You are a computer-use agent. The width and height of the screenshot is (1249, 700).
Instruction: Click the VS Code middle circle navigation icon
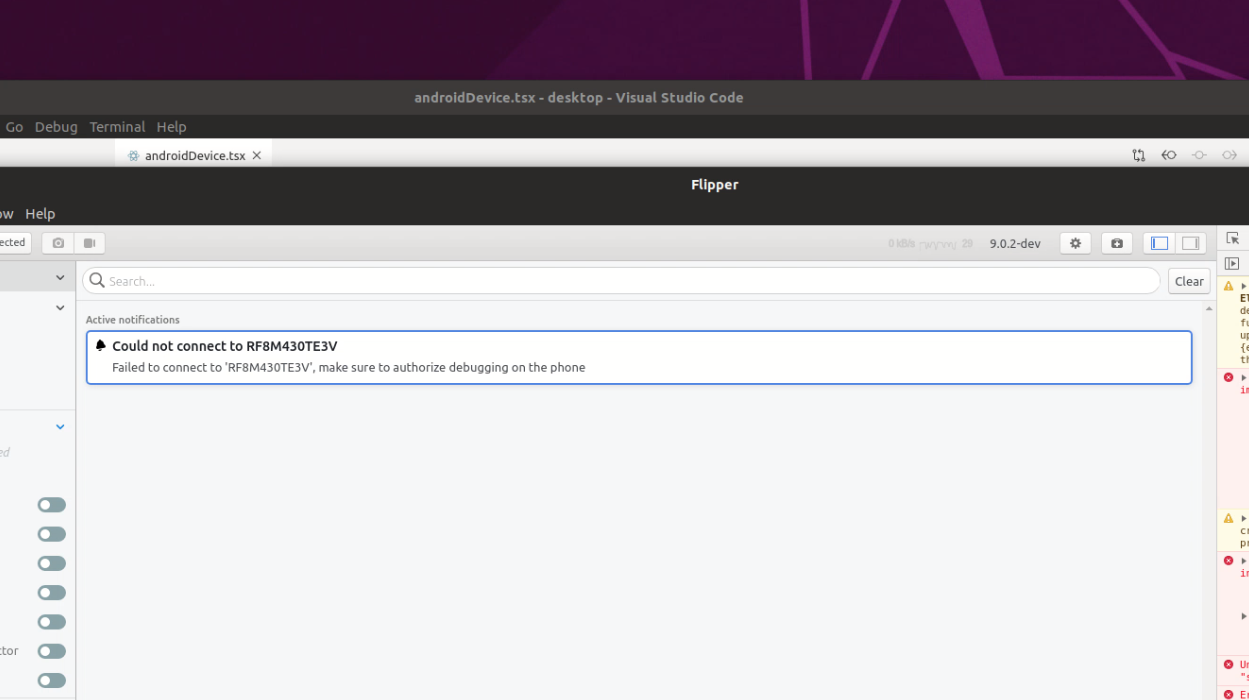point(1199,155)
